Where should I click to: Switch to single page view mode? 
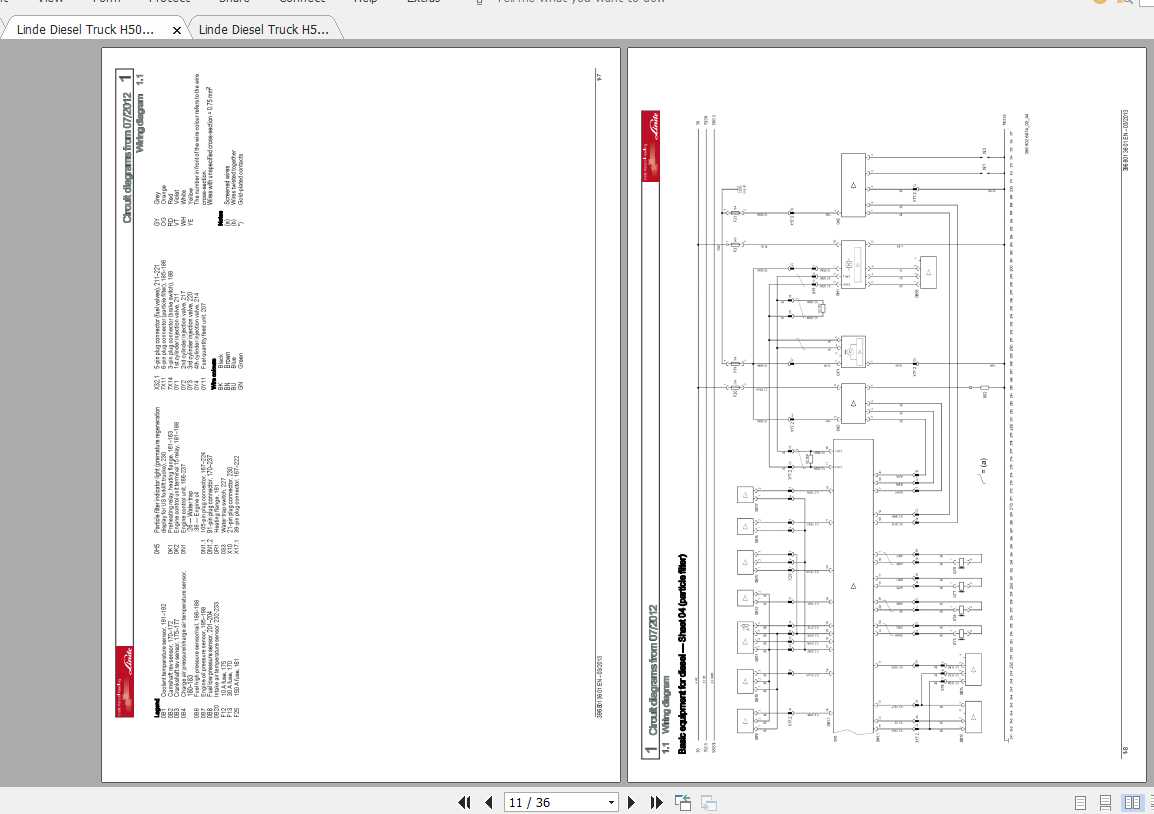tap(1080, 803)
